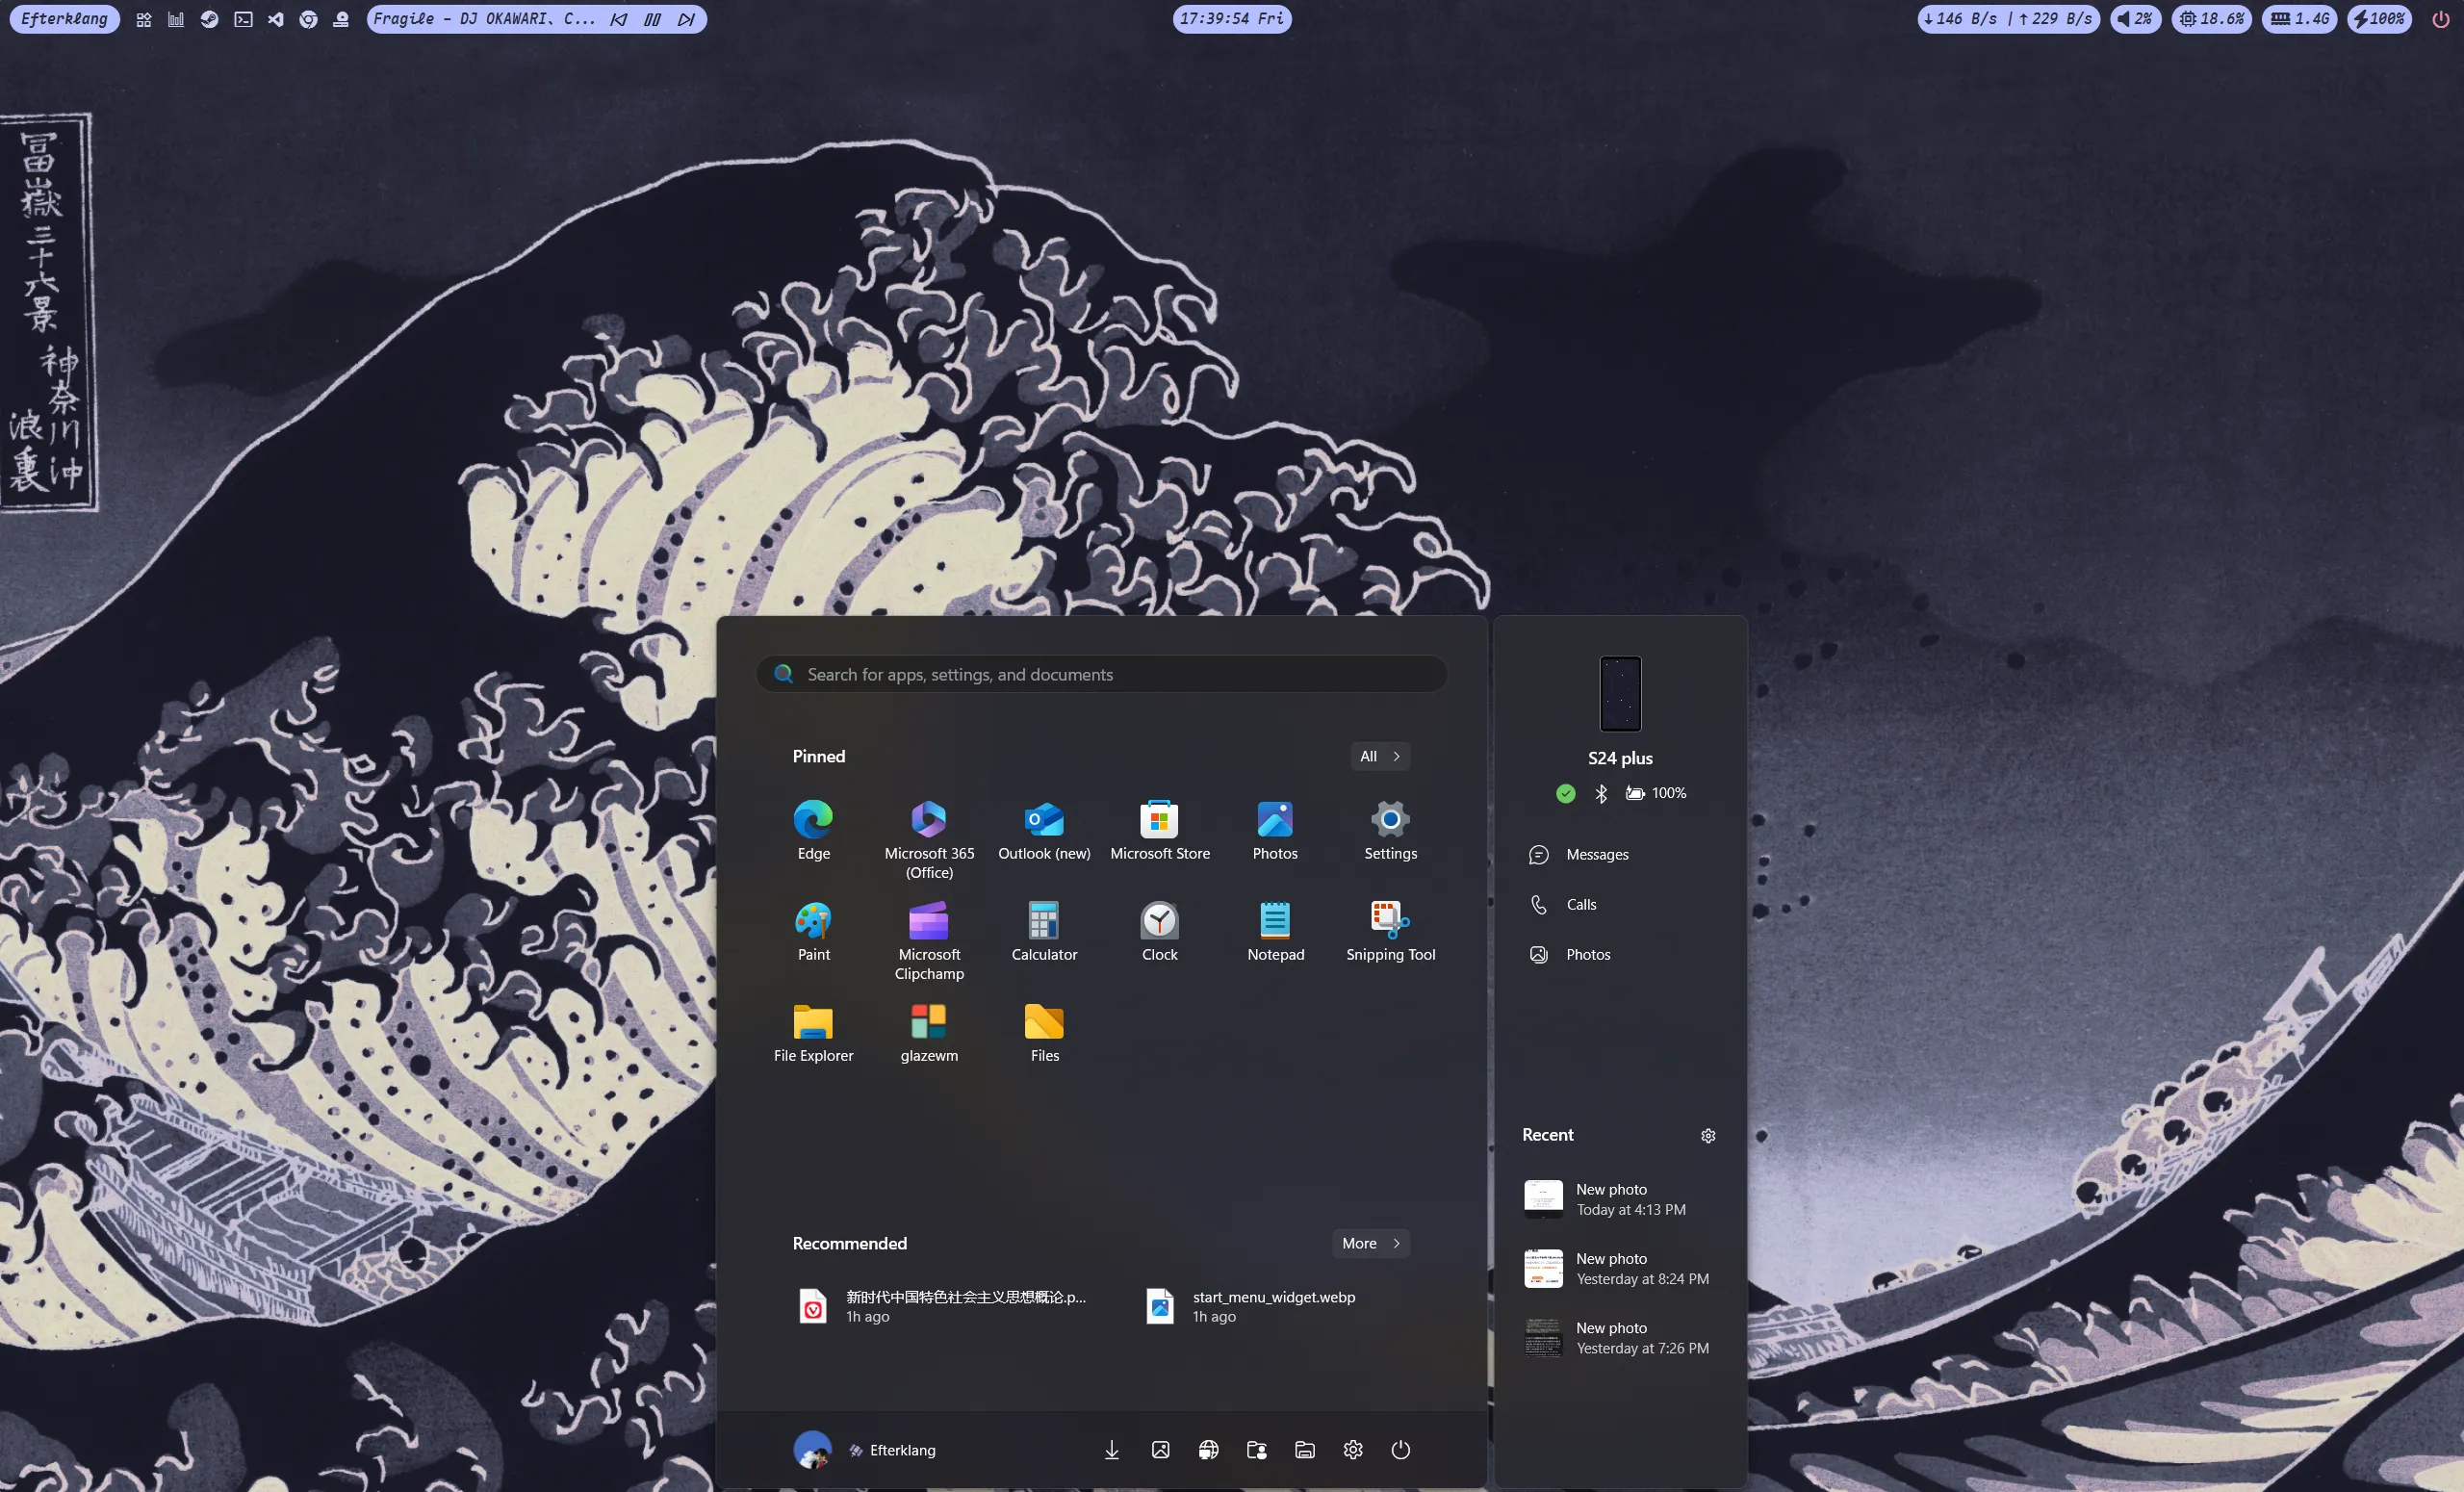
Task: Open the Files app
Action: pos(1044,1032)
